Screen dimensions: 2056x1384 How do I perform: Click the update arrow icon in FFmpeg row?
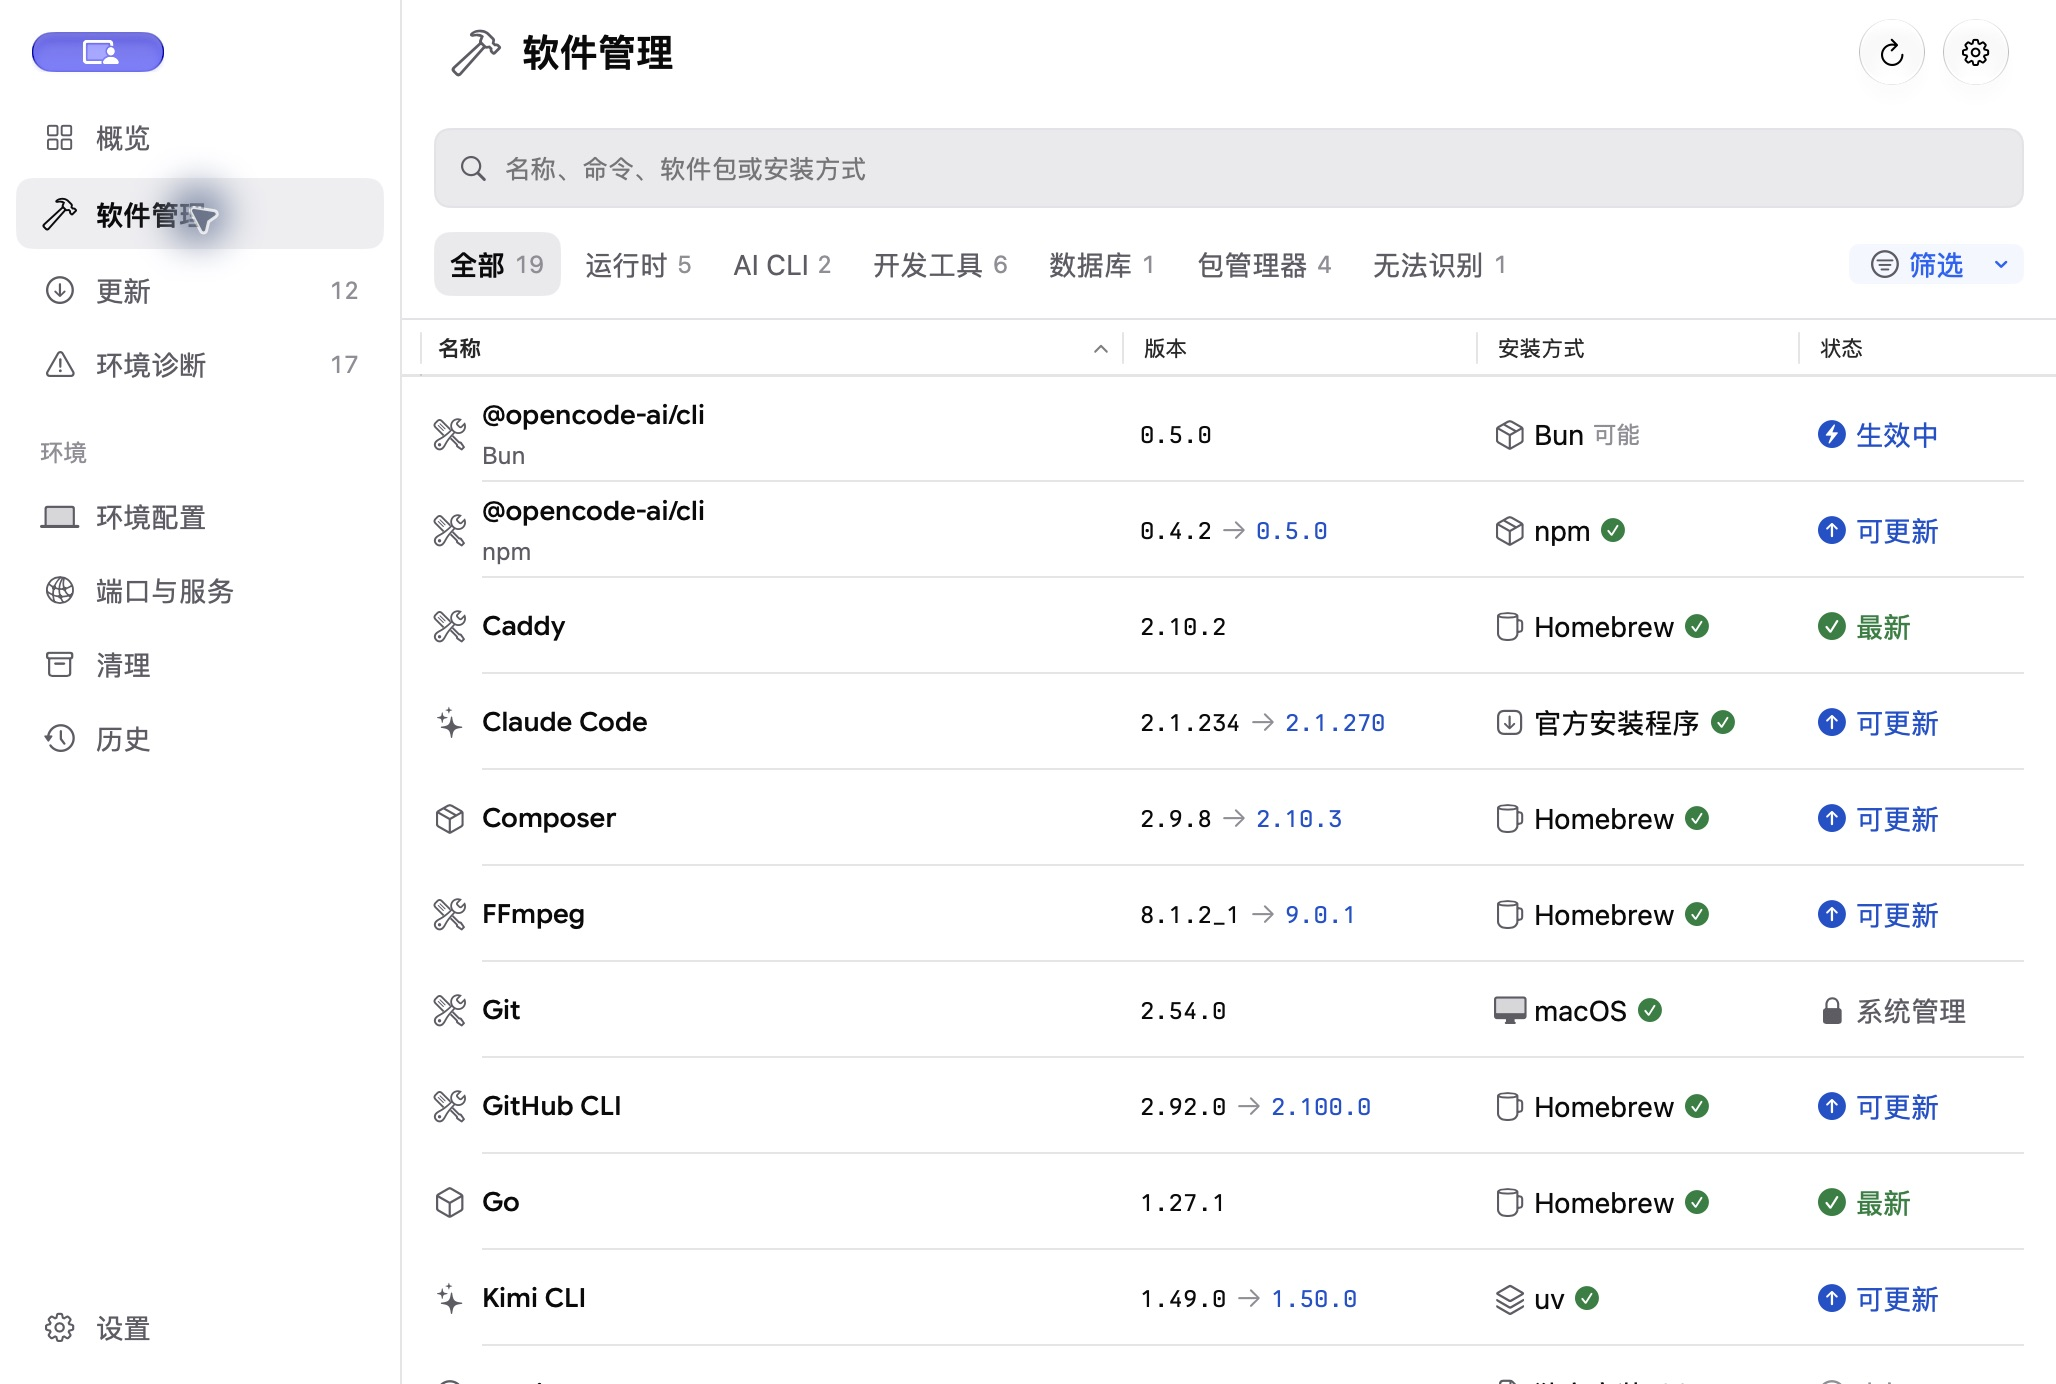coord(1831,914)
